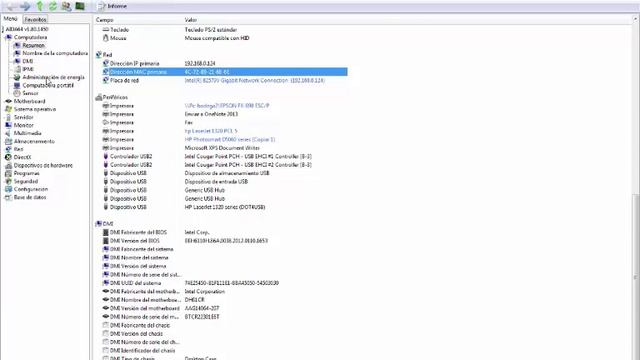640x360 pixels.
Task: Open the Intel(R) 82579V Gigabit Network Connection link
Action: (x=255, y=80)
